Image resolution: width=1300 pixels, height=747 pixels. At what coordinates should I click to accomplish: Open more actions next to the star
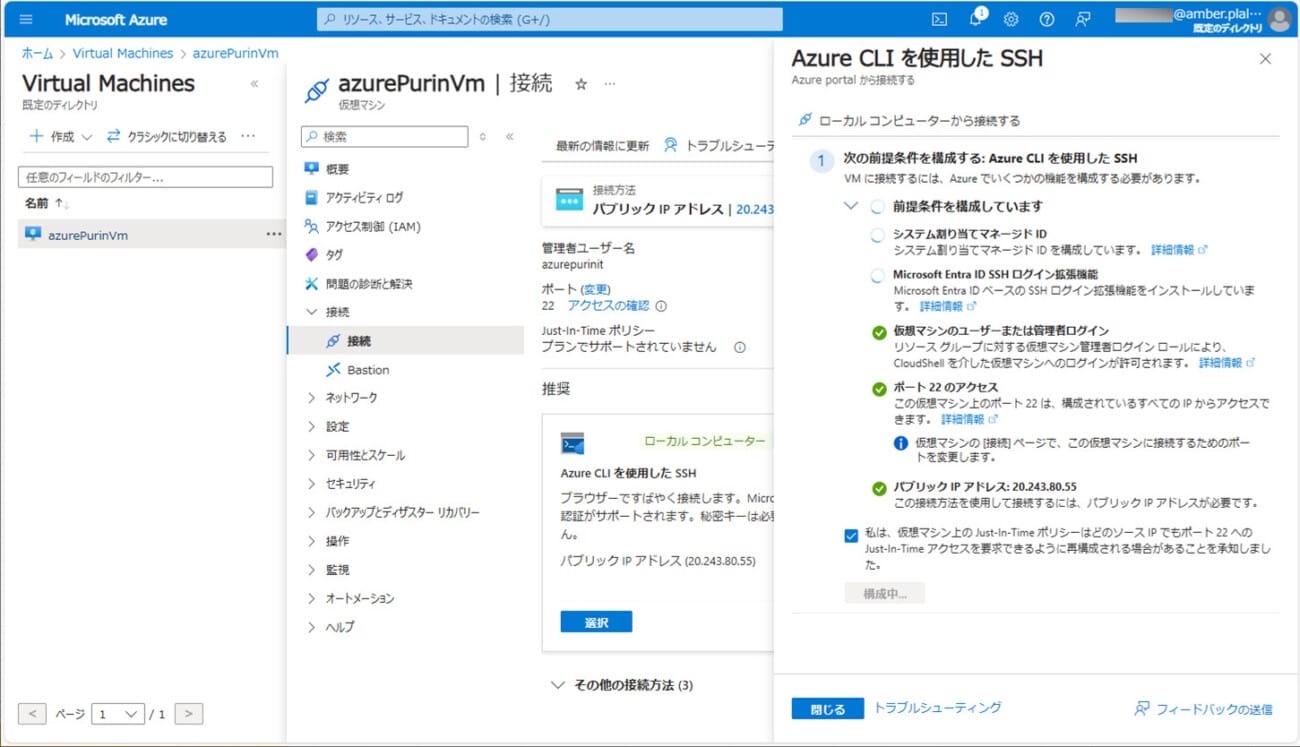tap(609, 84)
